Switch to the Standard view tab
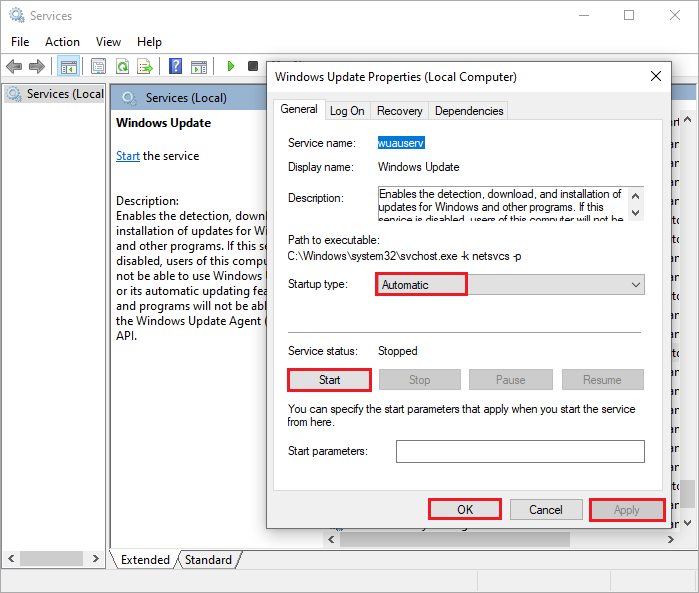Image resolution: width=699 pixels, height=593 pixels. [x=208, y=560]
